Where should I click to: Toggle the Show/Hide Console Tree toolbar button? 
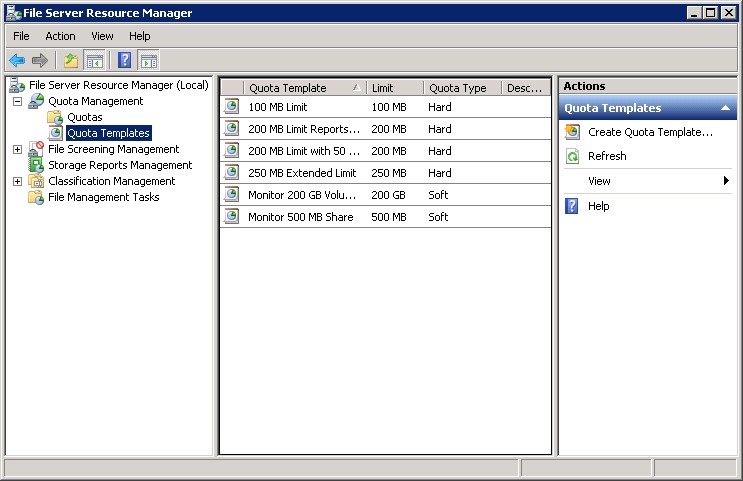pos(95,61)
